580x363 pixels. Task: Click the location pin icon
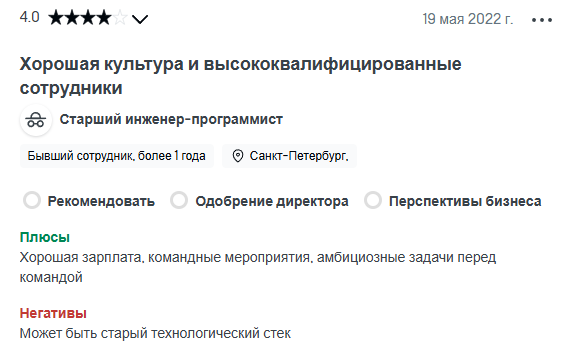(238, 156)
